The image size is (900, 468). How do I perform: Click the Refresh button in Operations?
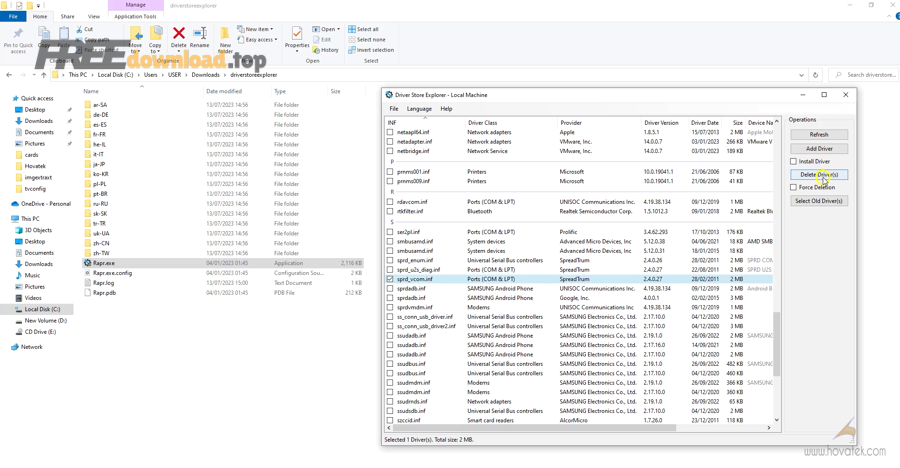click(x=818, y=134)
